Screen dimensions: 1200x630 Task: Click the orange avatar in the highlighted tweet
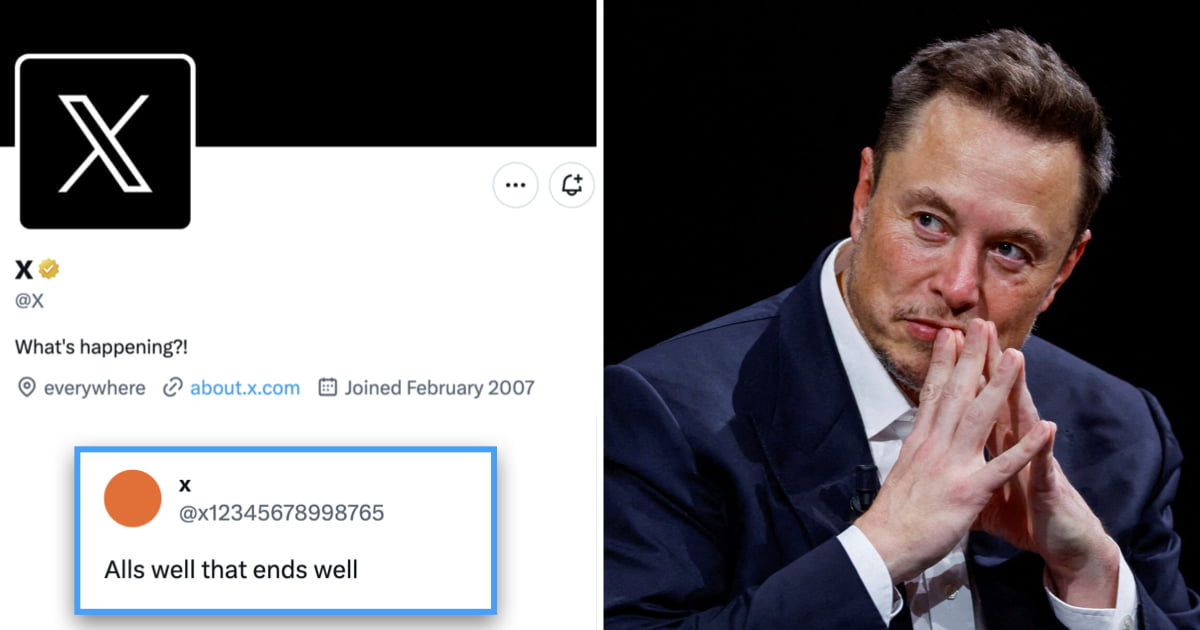tap(131, 498)
